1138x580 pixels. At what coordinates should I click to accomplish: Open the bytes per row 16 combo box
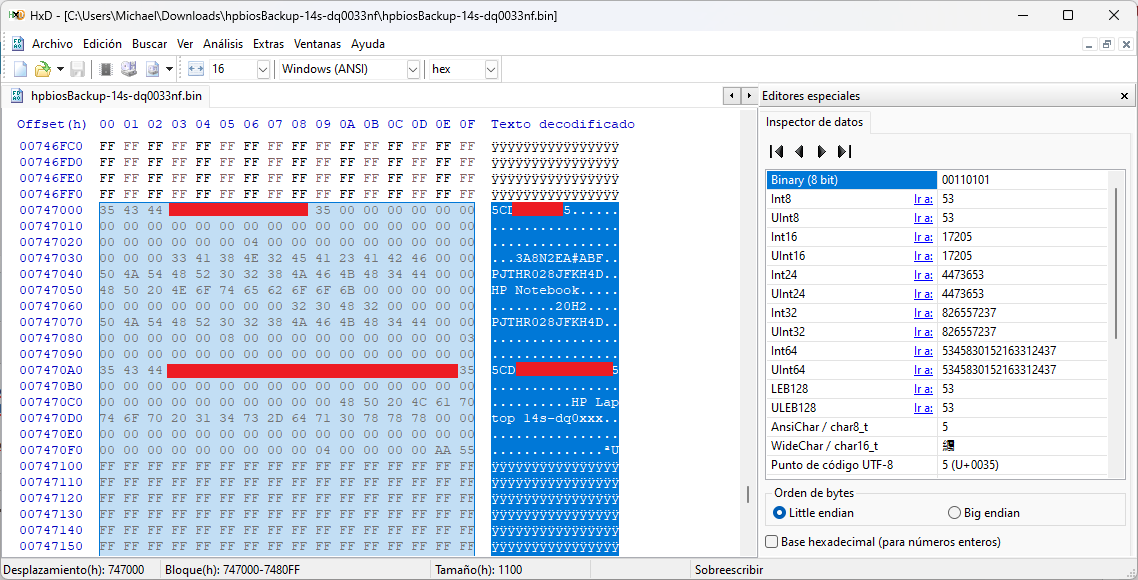click(240, 69)
